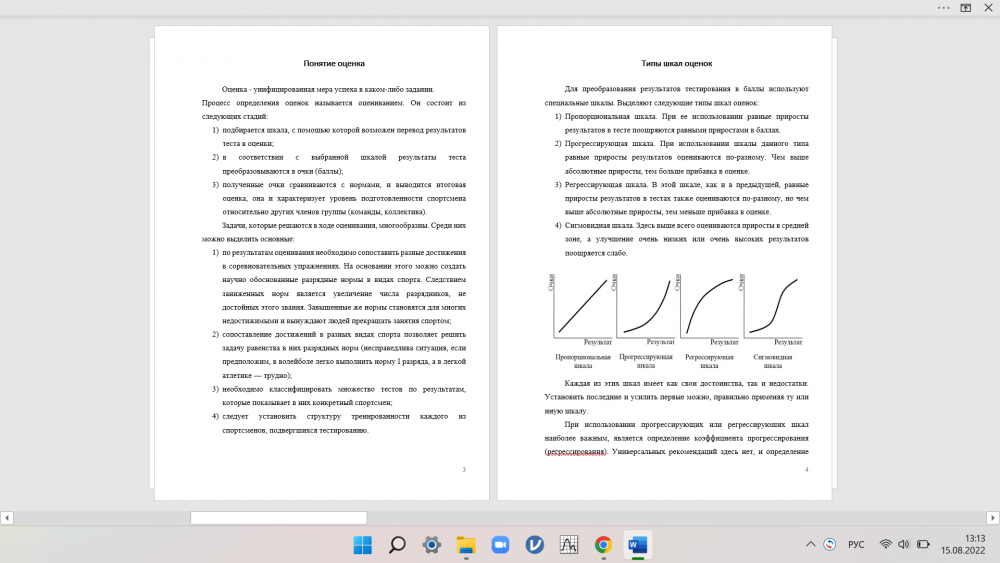
Task: Open the volume control in system tray
Action: click(x=904, y=544)
